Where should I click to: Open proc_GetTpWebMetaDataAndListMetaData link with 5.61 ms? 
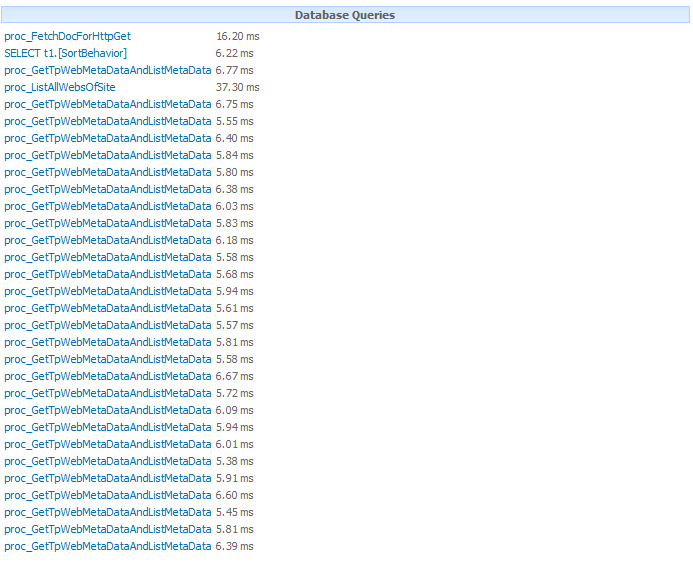tap(108, 308)
